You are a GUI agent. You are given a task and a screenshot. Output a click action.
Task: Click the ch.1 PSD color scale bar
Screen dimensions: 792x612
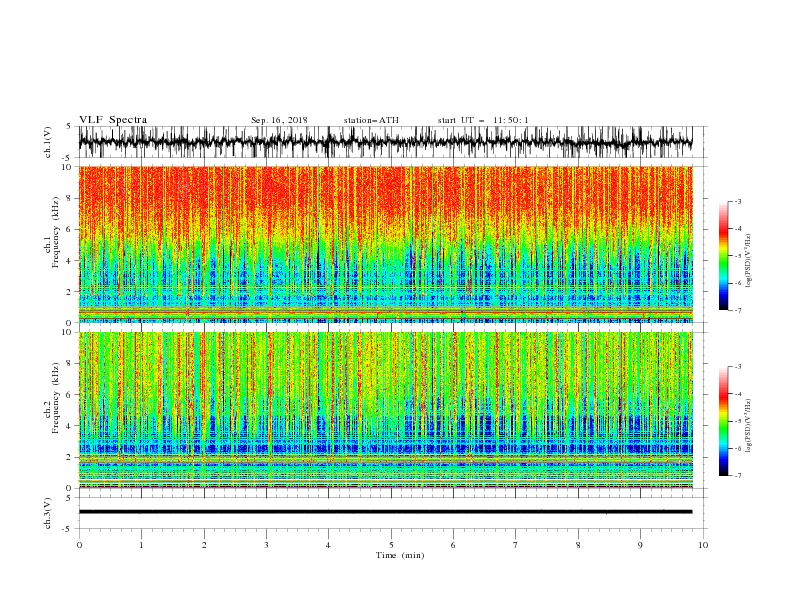tap(724, 256)
